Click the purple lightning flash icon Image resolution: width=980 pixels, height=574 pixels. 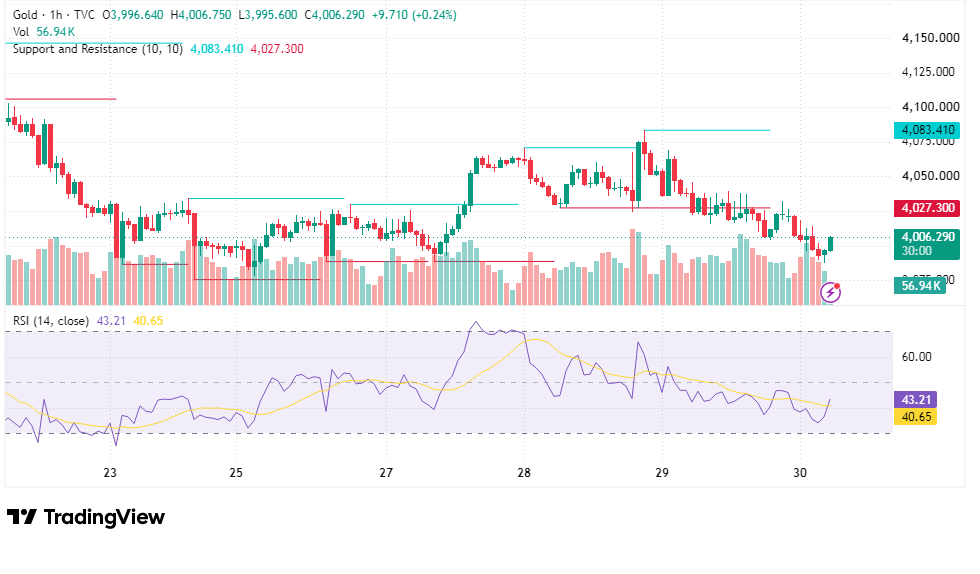(x=831, y=292)
